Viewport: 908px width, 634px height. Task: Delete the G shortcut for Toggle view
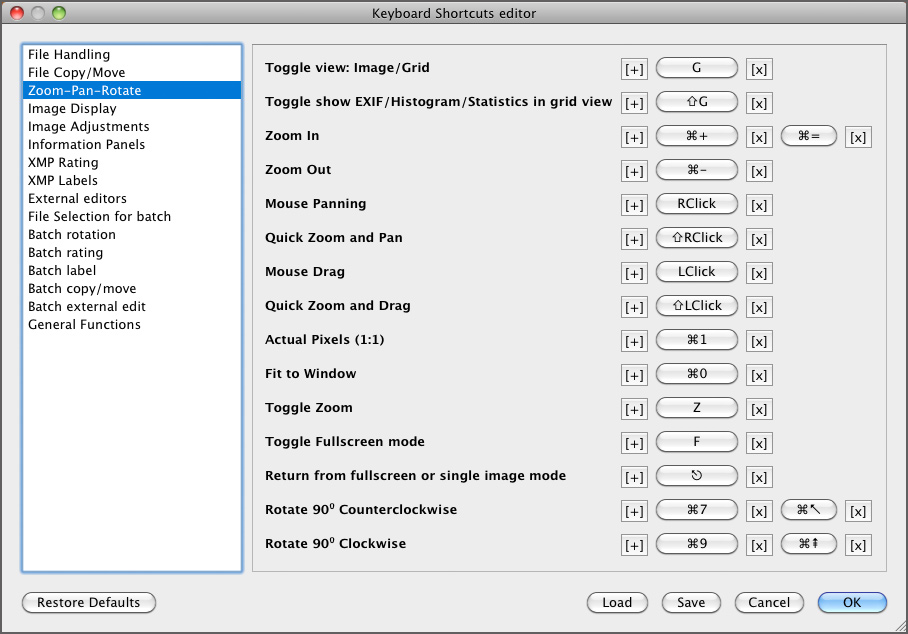[x=760, y=69]
